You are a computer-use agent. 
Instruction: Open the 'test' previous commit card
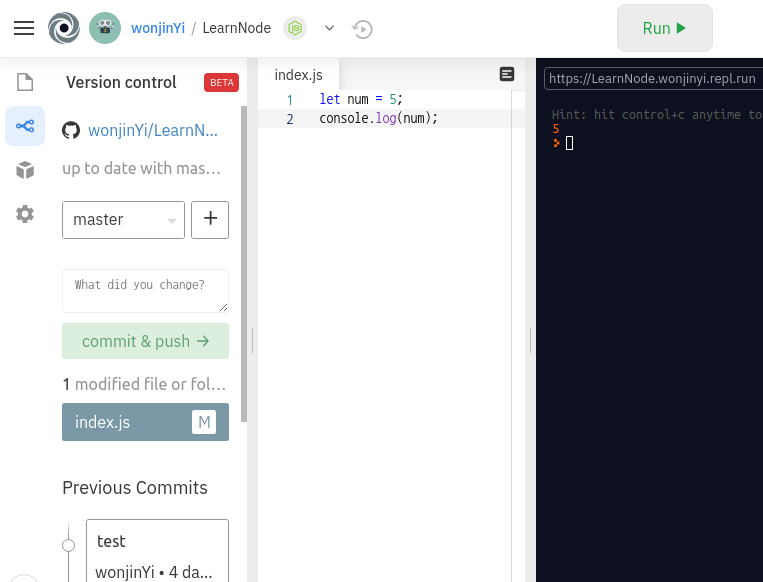point(157,550)
